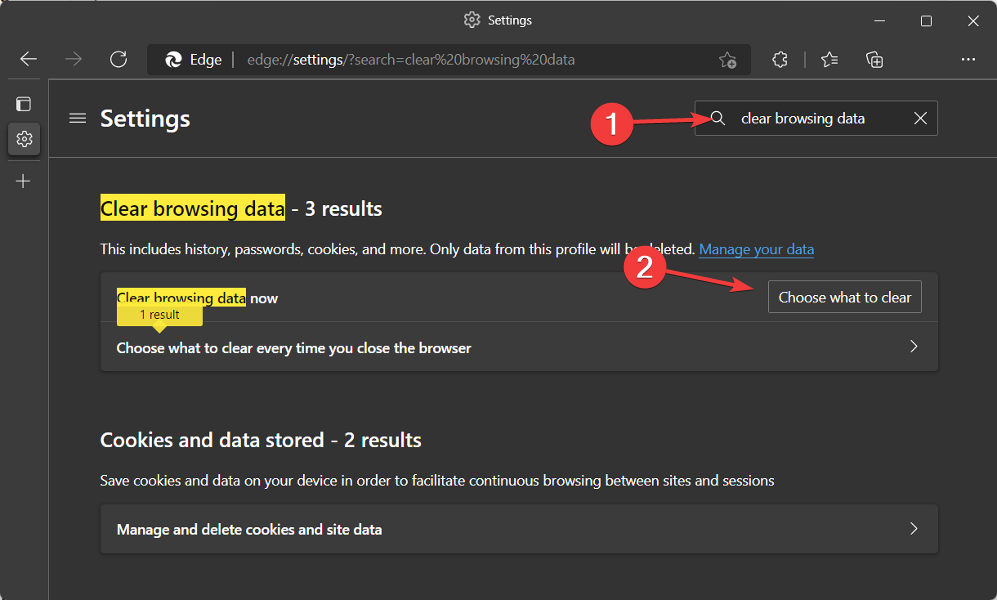Click the Edge logo in address bar
The image size is (997, 600).
click(x=174, y=60)
